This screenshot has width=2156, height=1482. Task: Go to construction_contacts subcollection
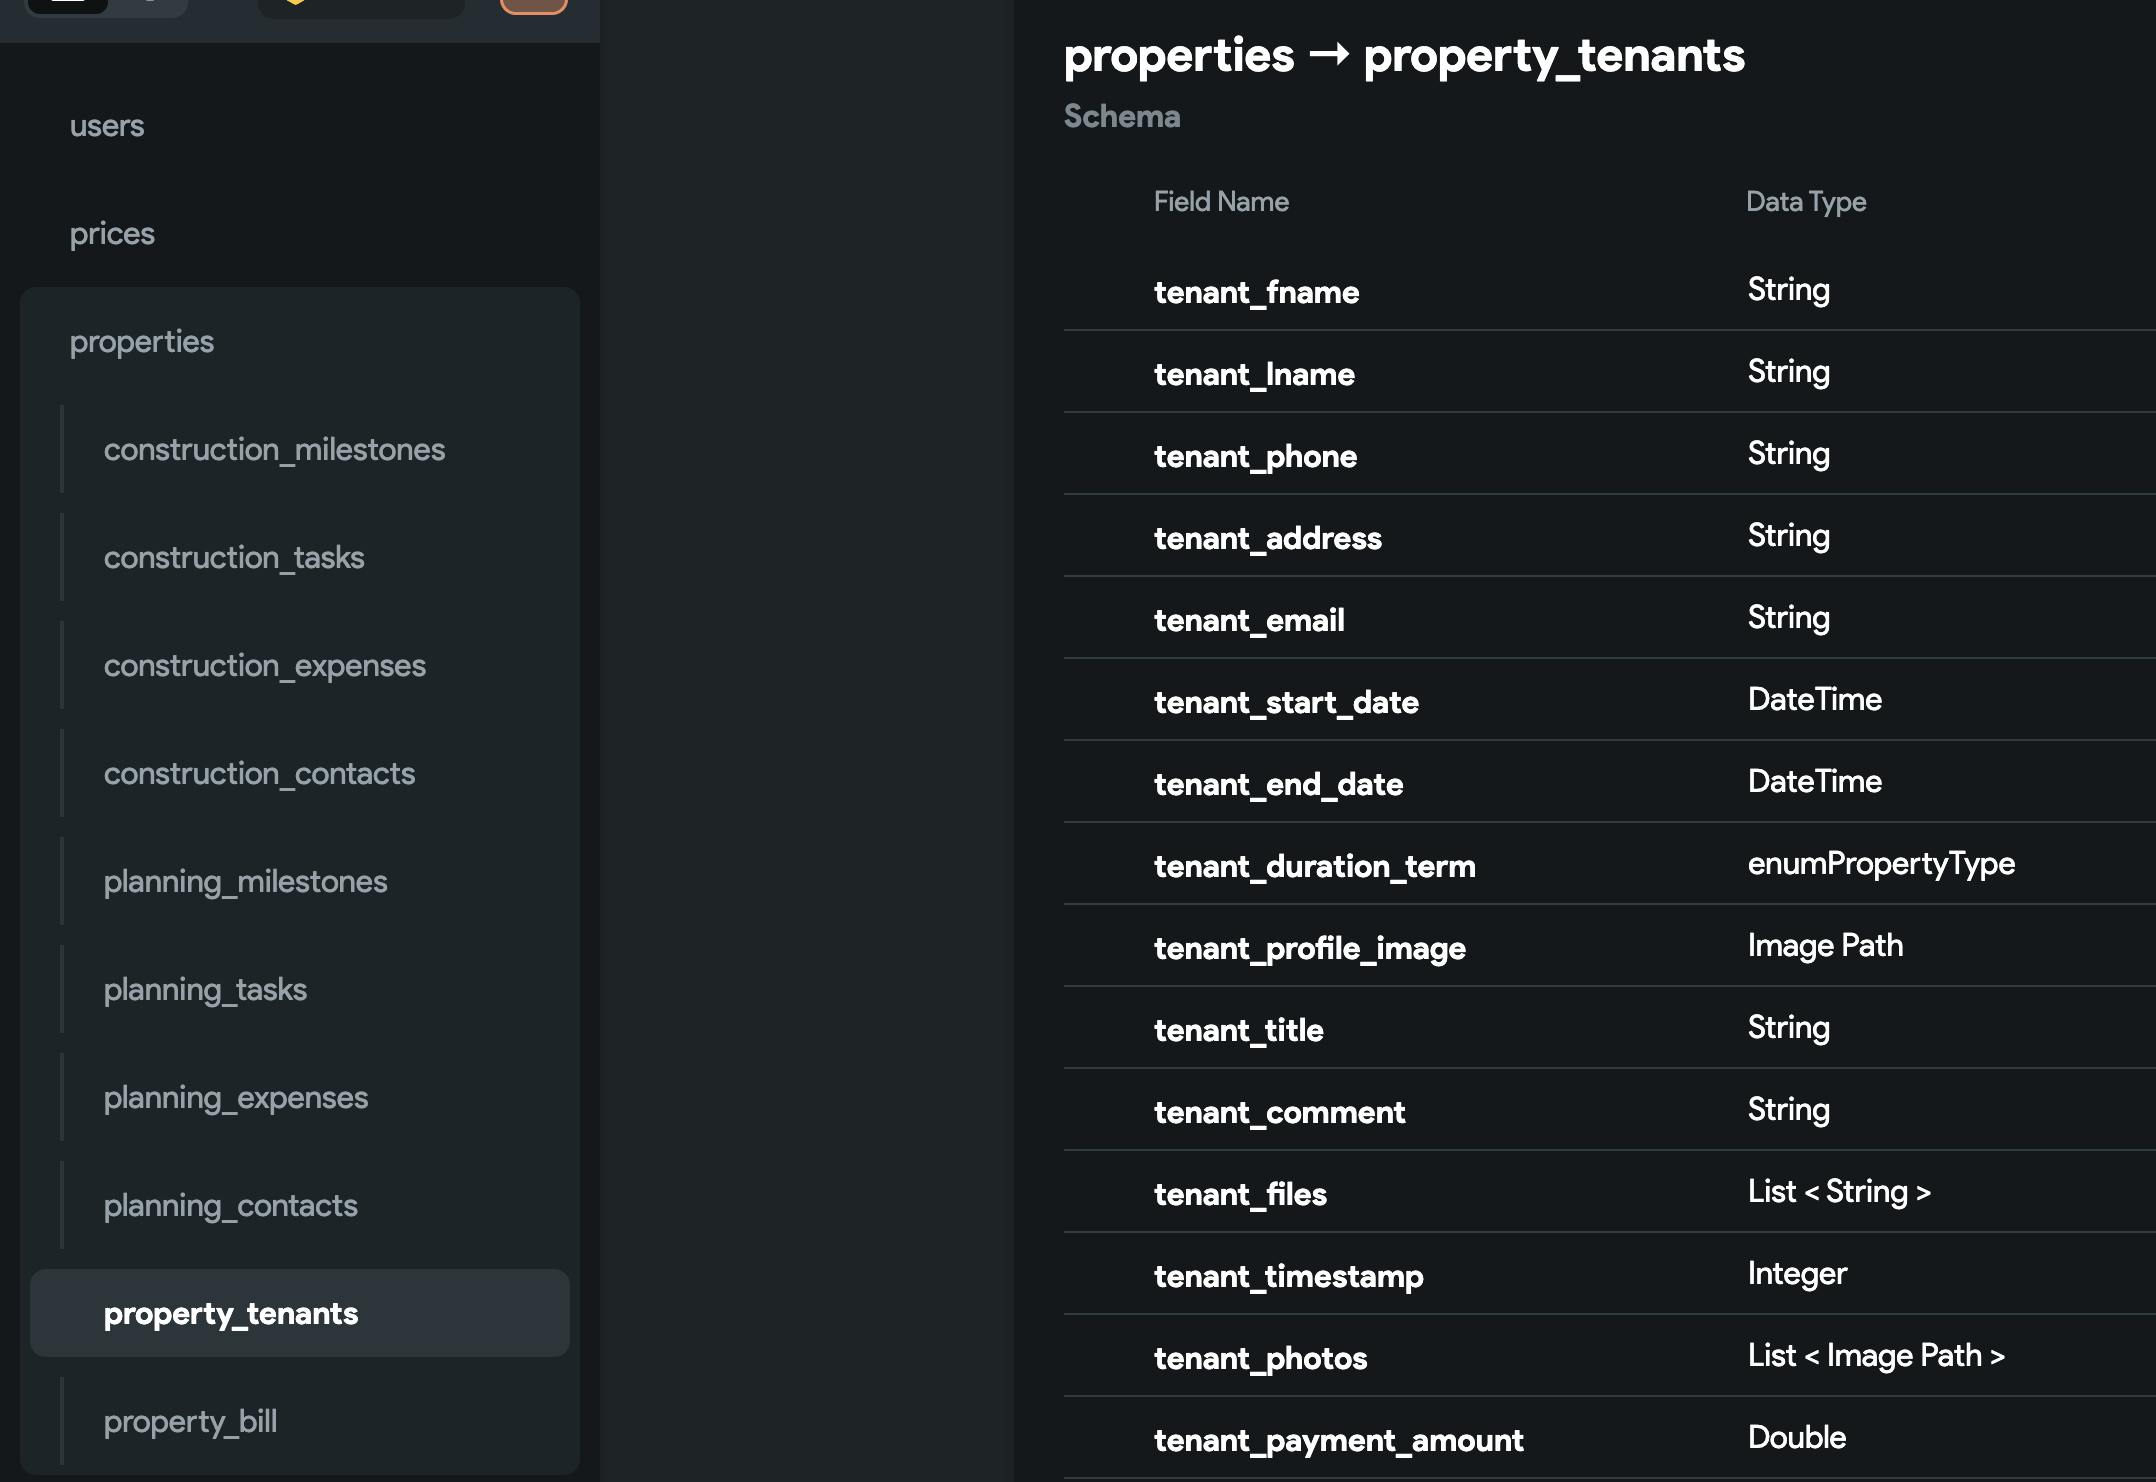[x=259, y=774]
